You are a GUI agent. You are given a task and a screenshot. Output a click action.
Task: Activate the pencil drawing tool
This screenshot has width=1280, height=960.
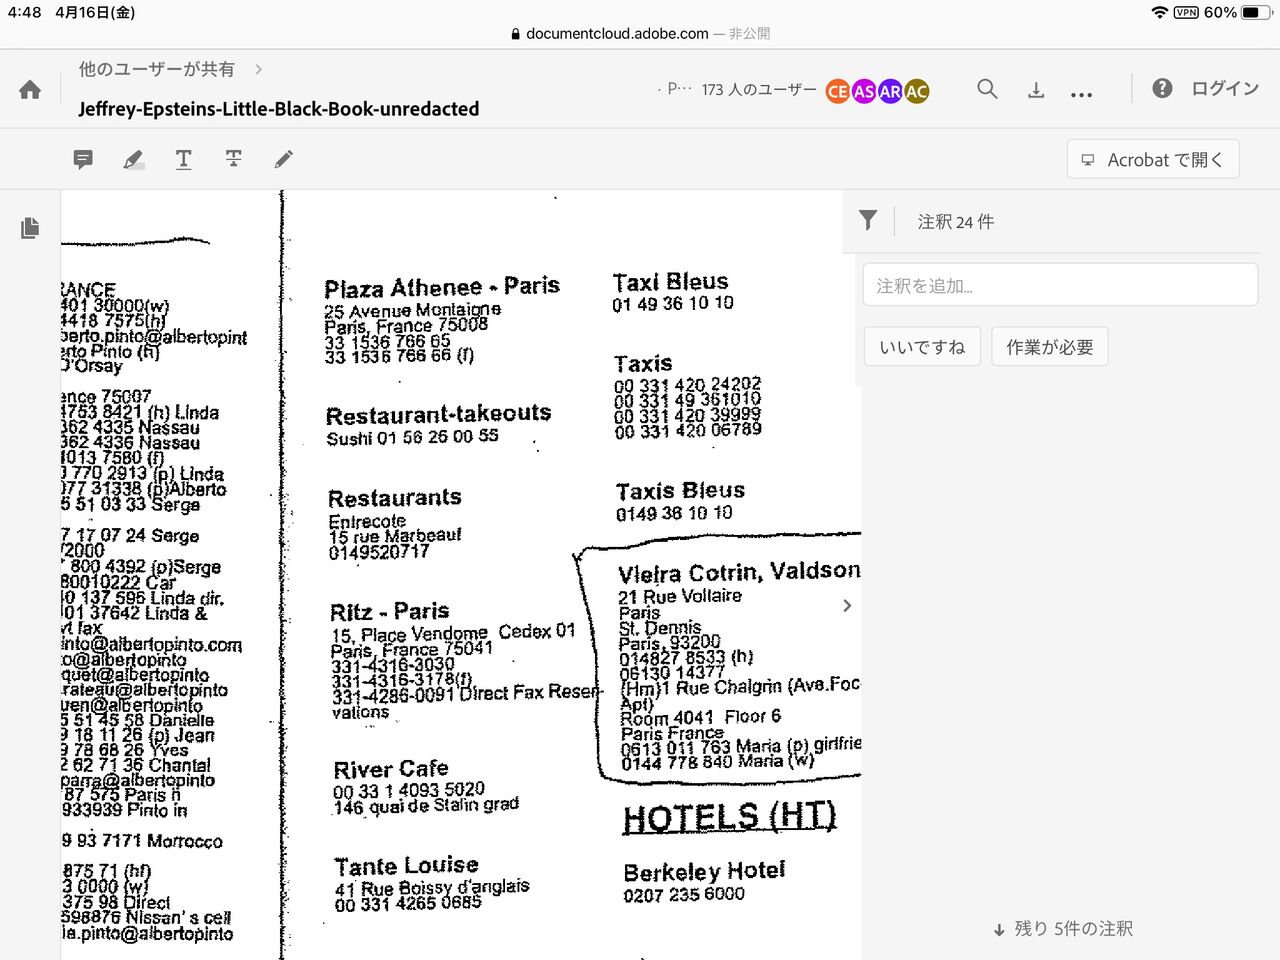[x=284, y=159]
